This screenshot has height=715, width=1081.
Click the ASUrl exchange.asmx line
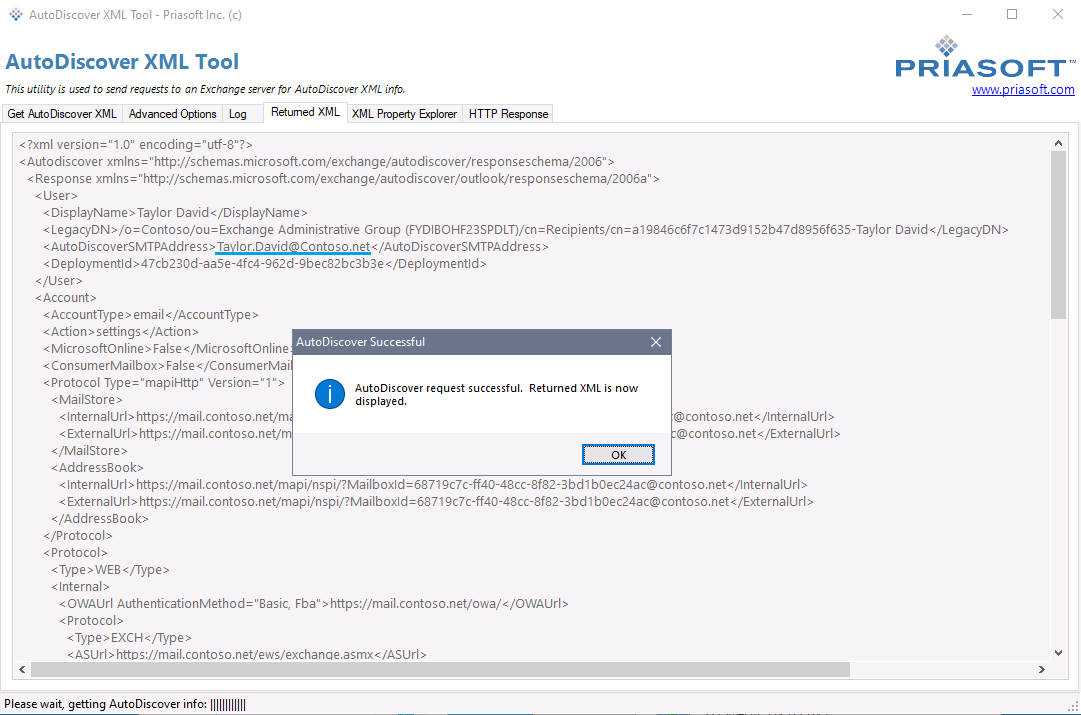pyautogui.click(x=247, y=654)
